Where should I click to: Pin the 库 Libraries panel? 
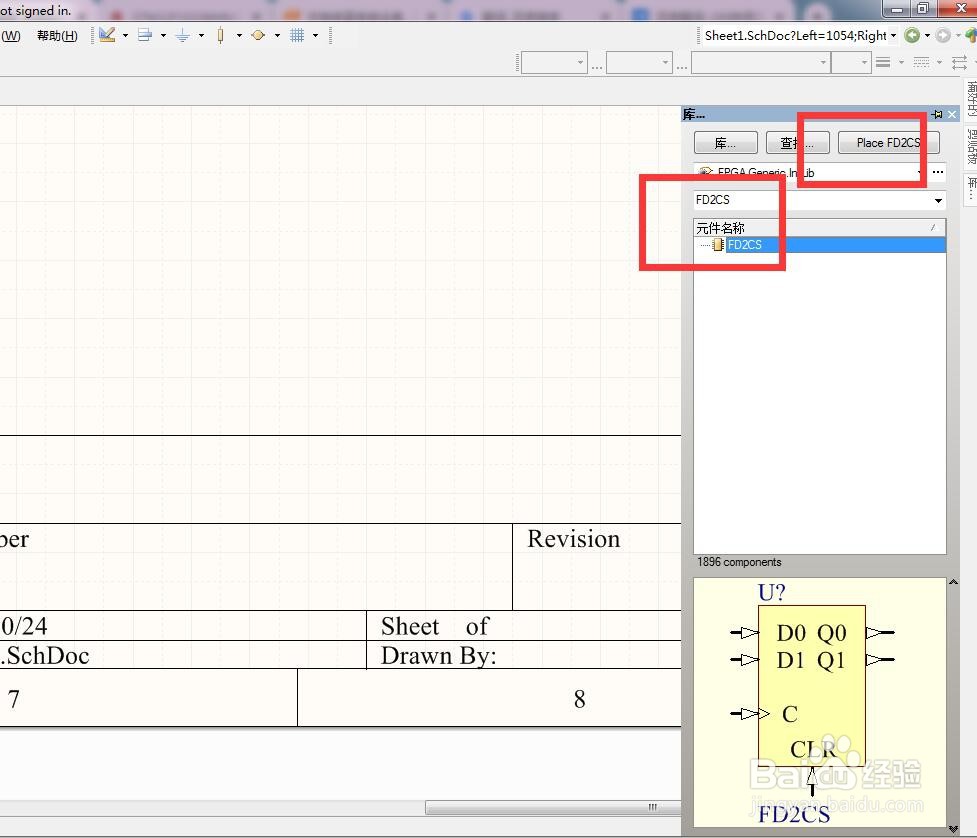[x=937, y=115]
